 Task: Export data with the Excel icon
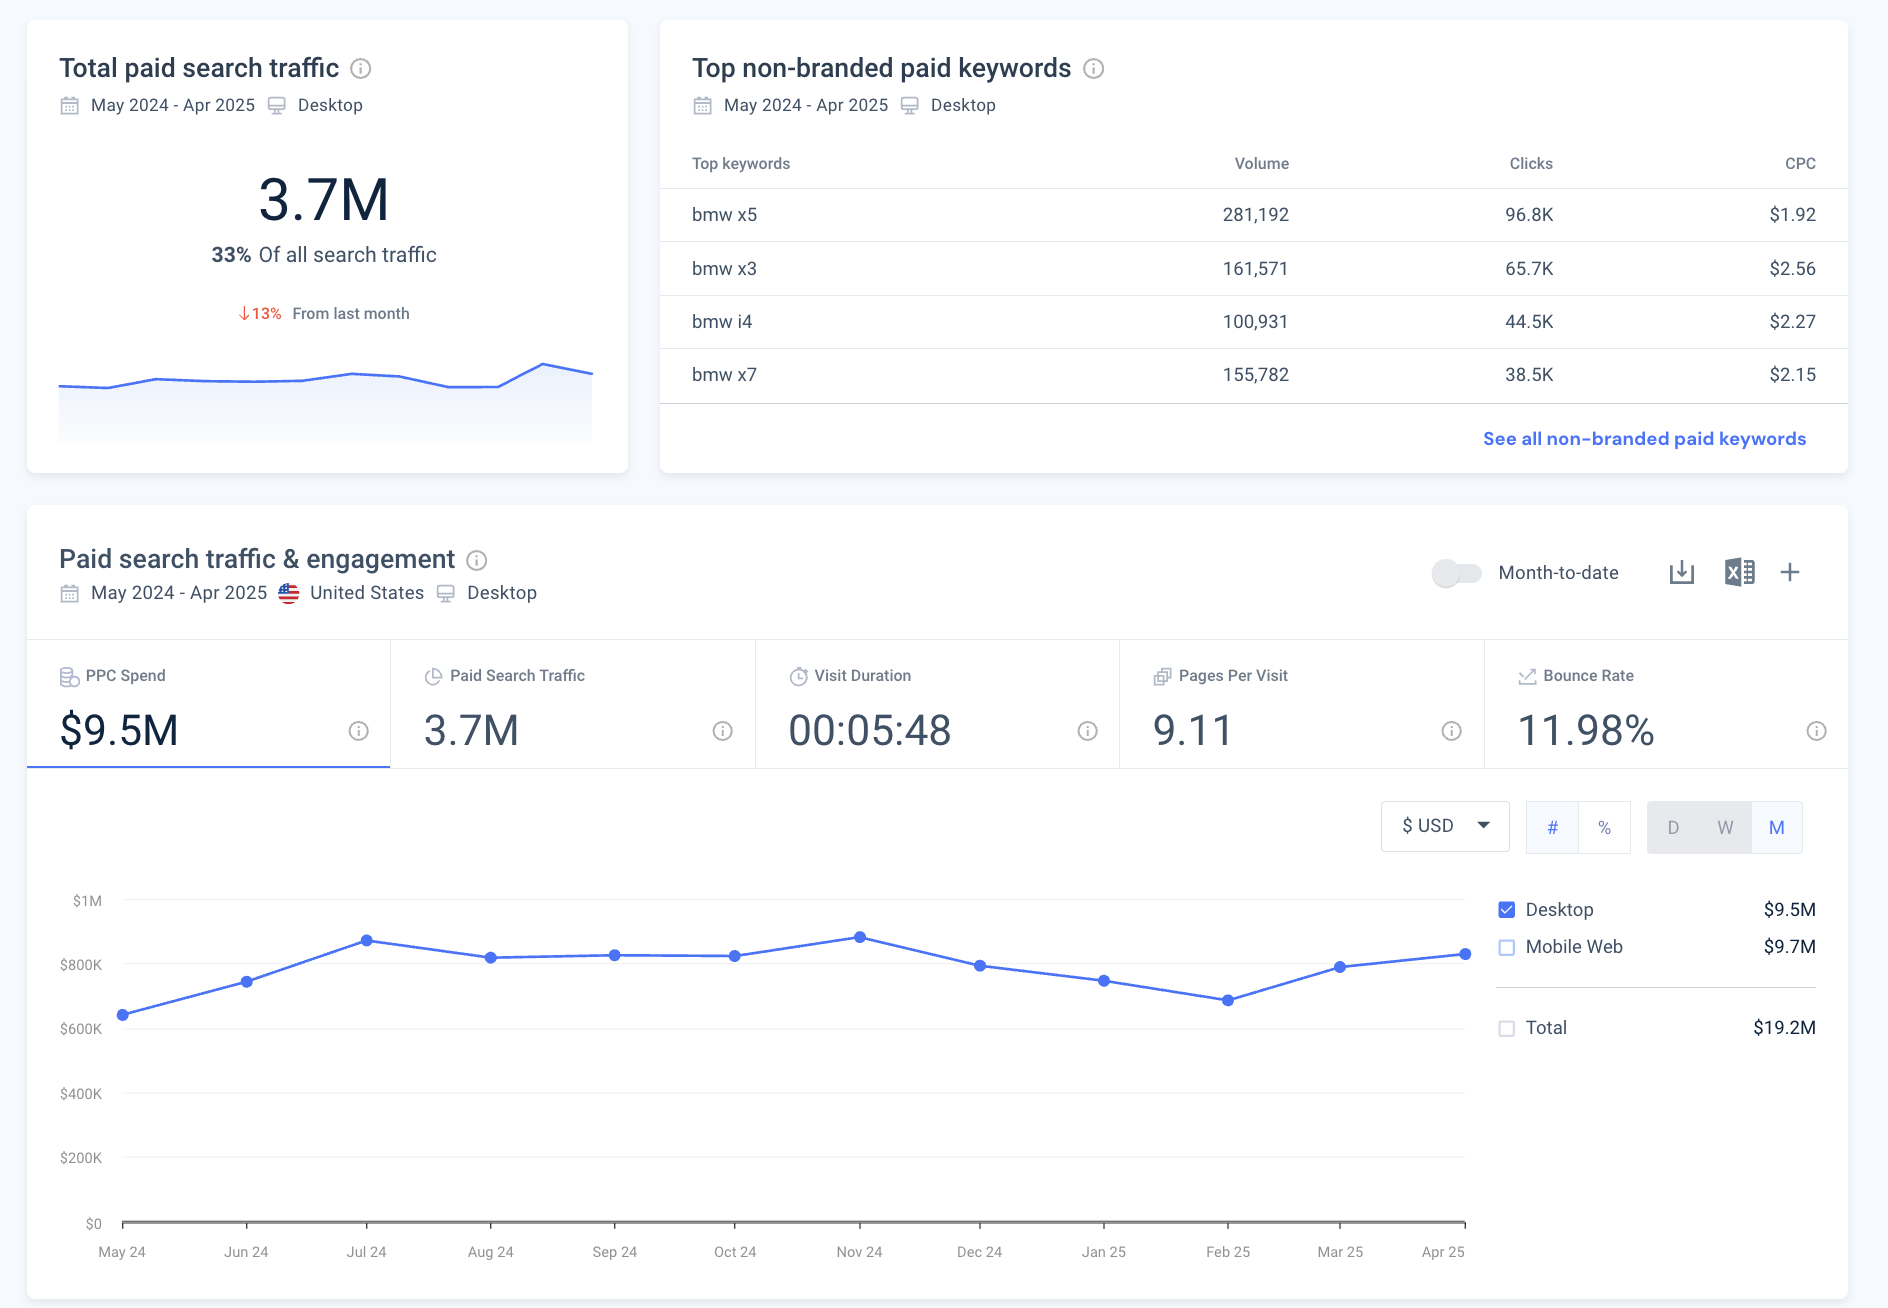1740,572
